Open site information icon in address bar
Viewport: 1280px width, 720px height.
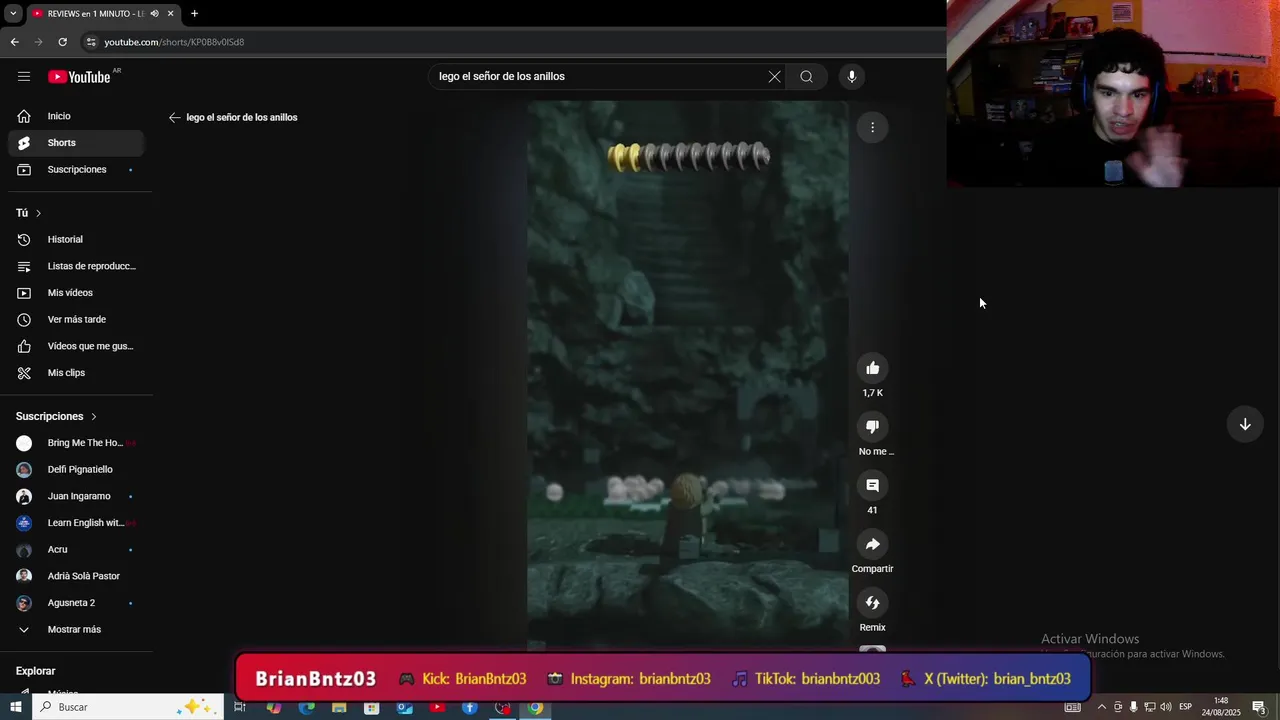[91, 42]
